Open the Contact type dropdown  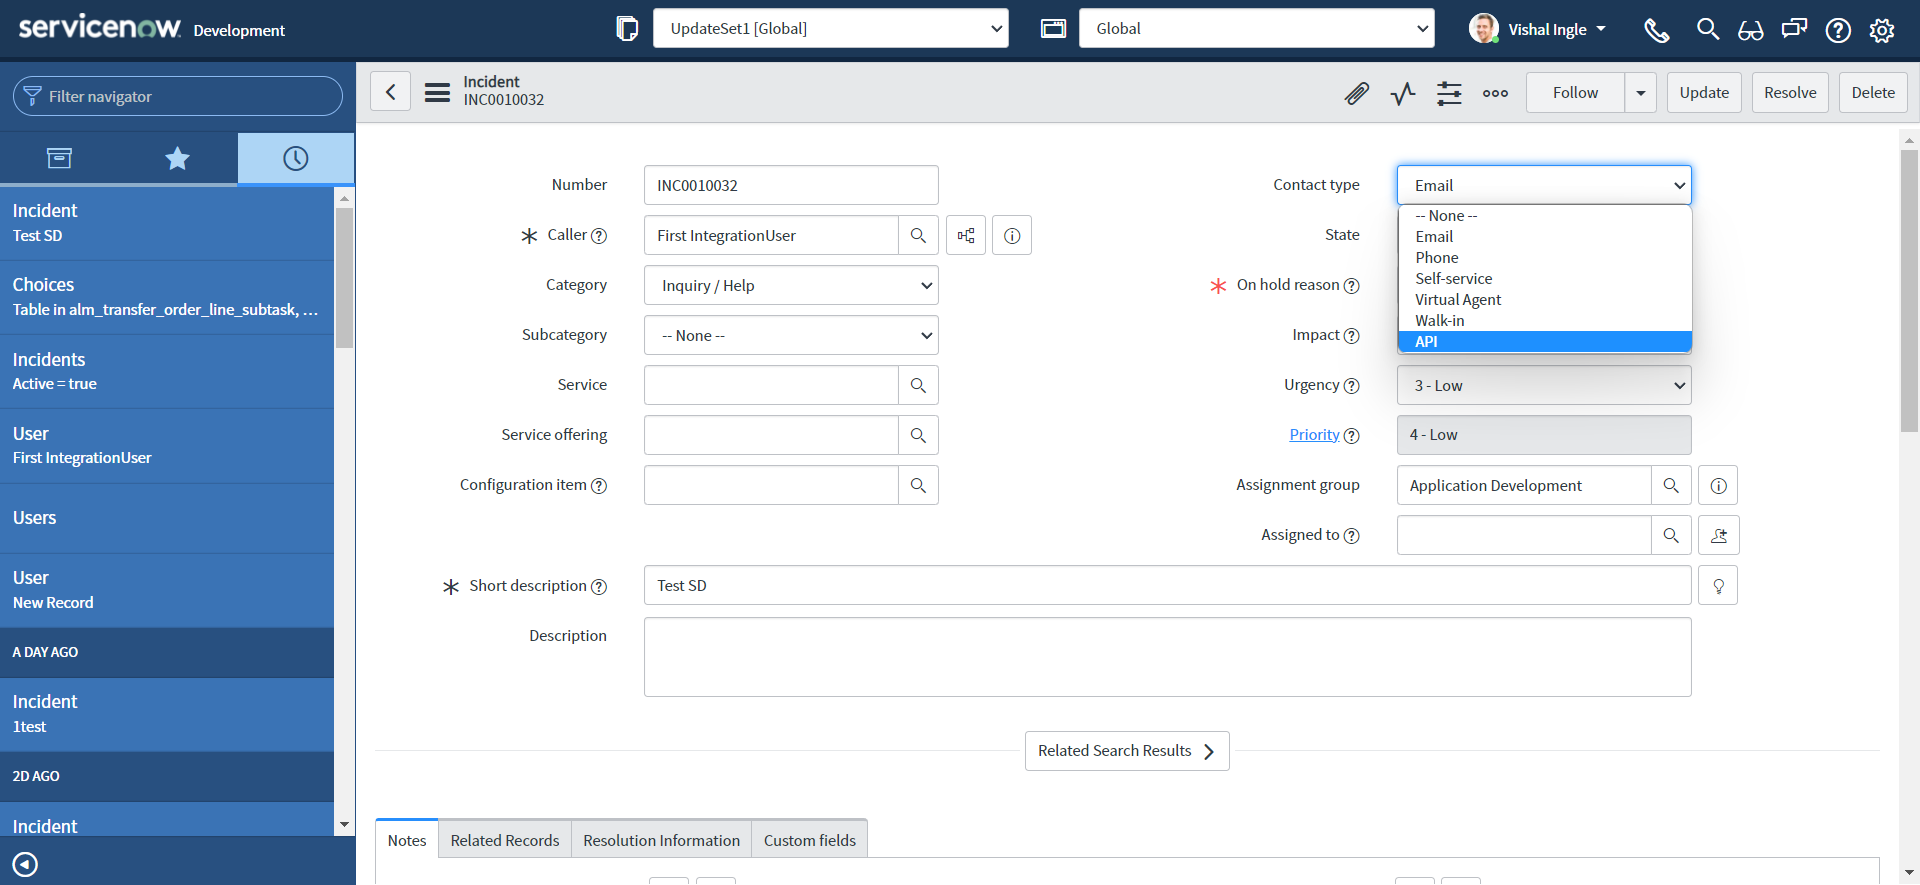click(1544, 186)
